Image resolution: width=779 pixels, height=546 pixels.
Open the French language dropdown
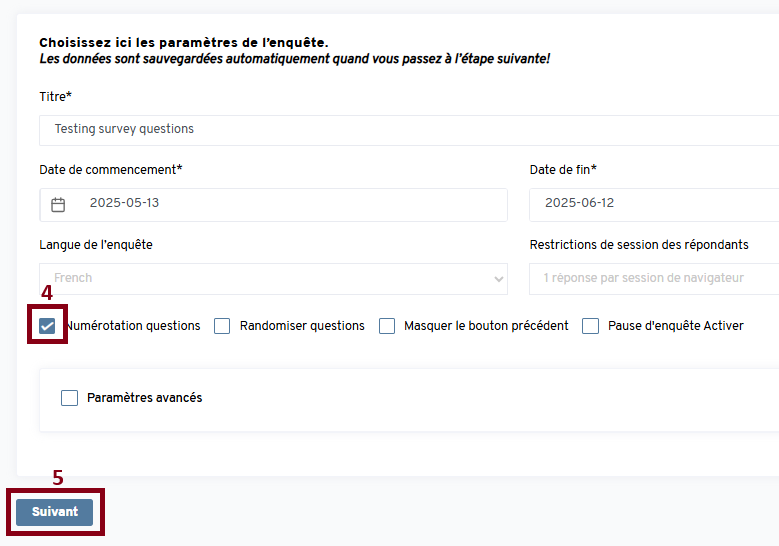tap(272, 279)
